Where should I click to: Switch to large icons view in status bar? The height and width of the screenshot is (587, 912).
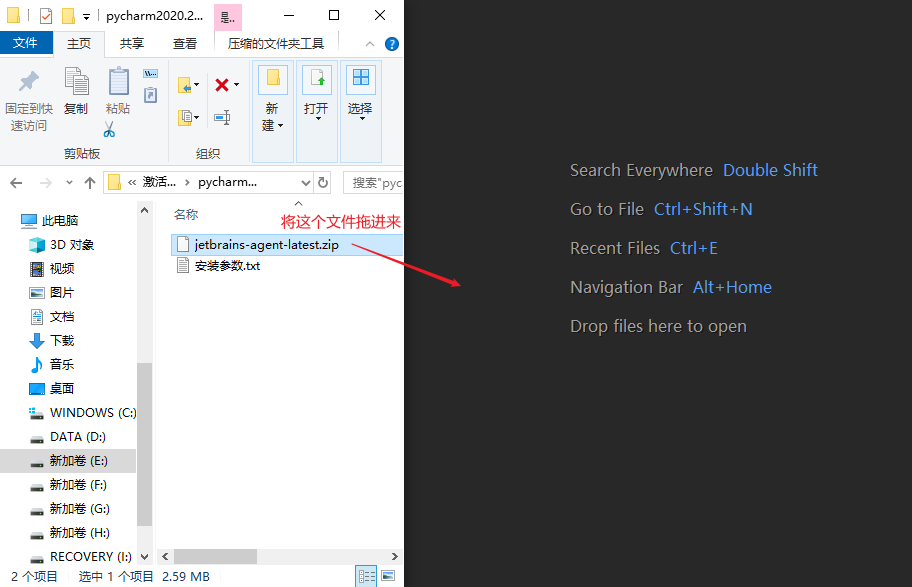tap(388, 577)
